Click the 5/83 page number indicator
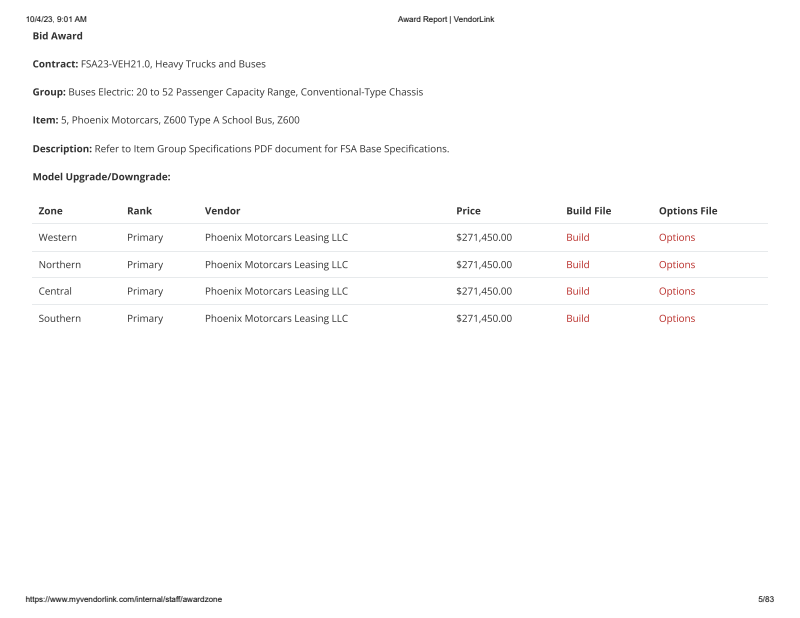 click(765, 599)
